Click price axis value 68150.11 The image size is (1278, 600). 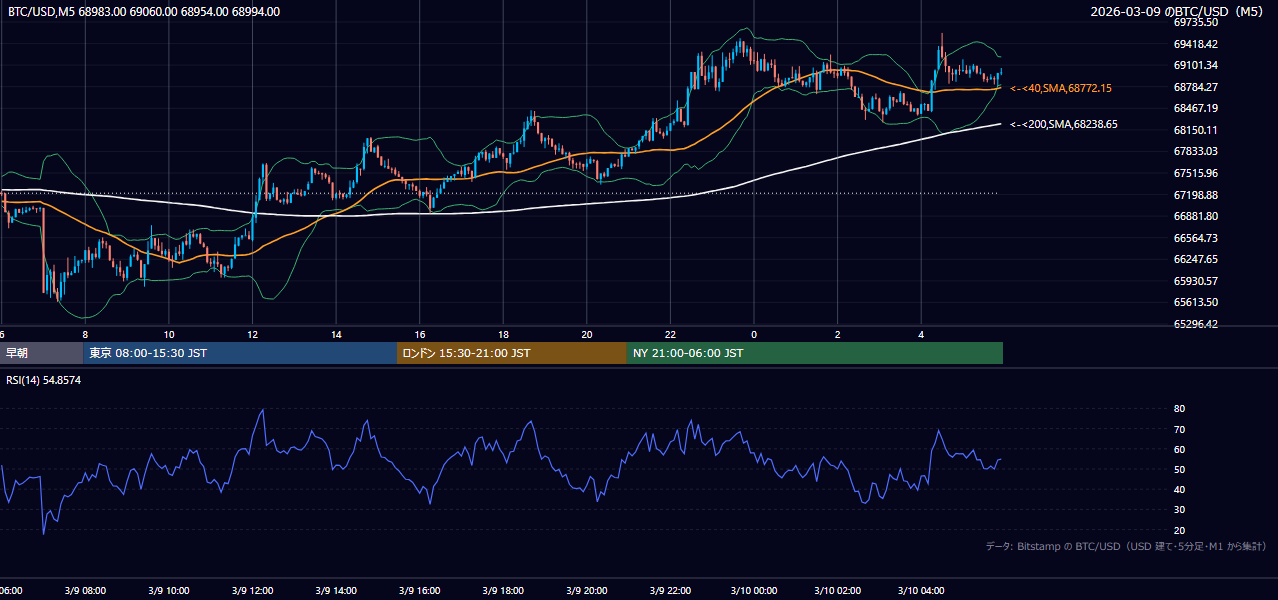coord(1195,130)
